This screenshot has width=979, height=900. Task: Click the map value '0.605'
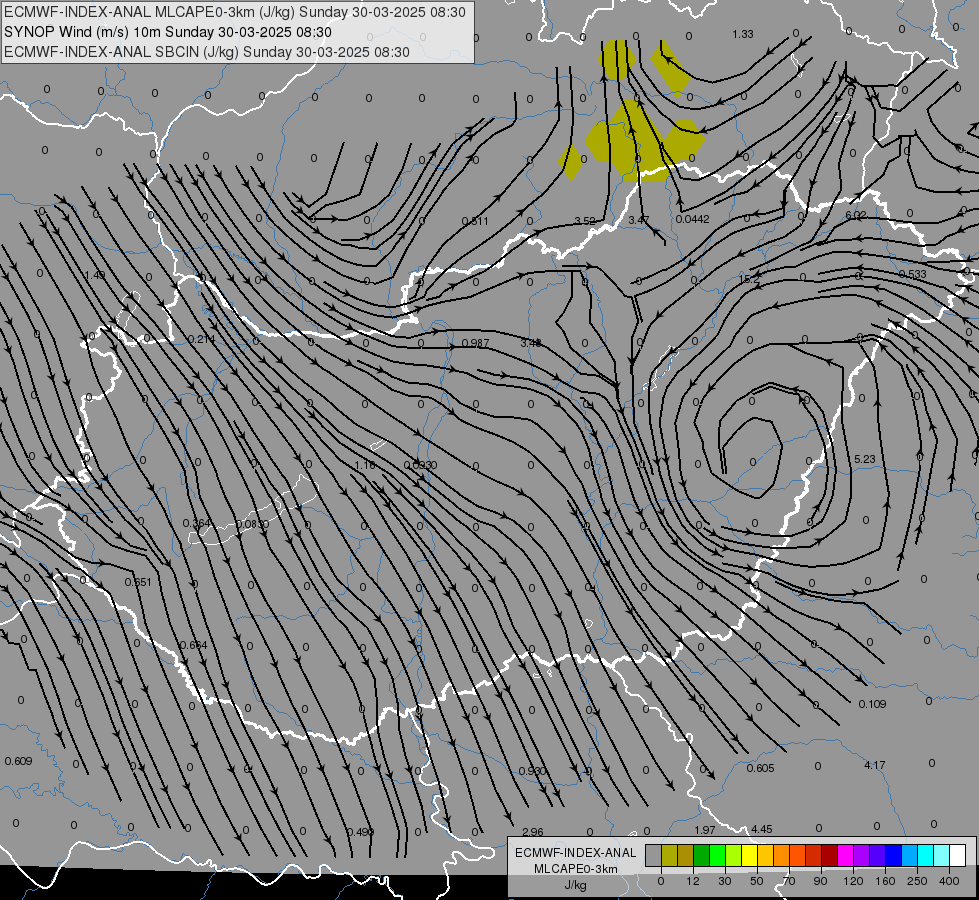760,768
